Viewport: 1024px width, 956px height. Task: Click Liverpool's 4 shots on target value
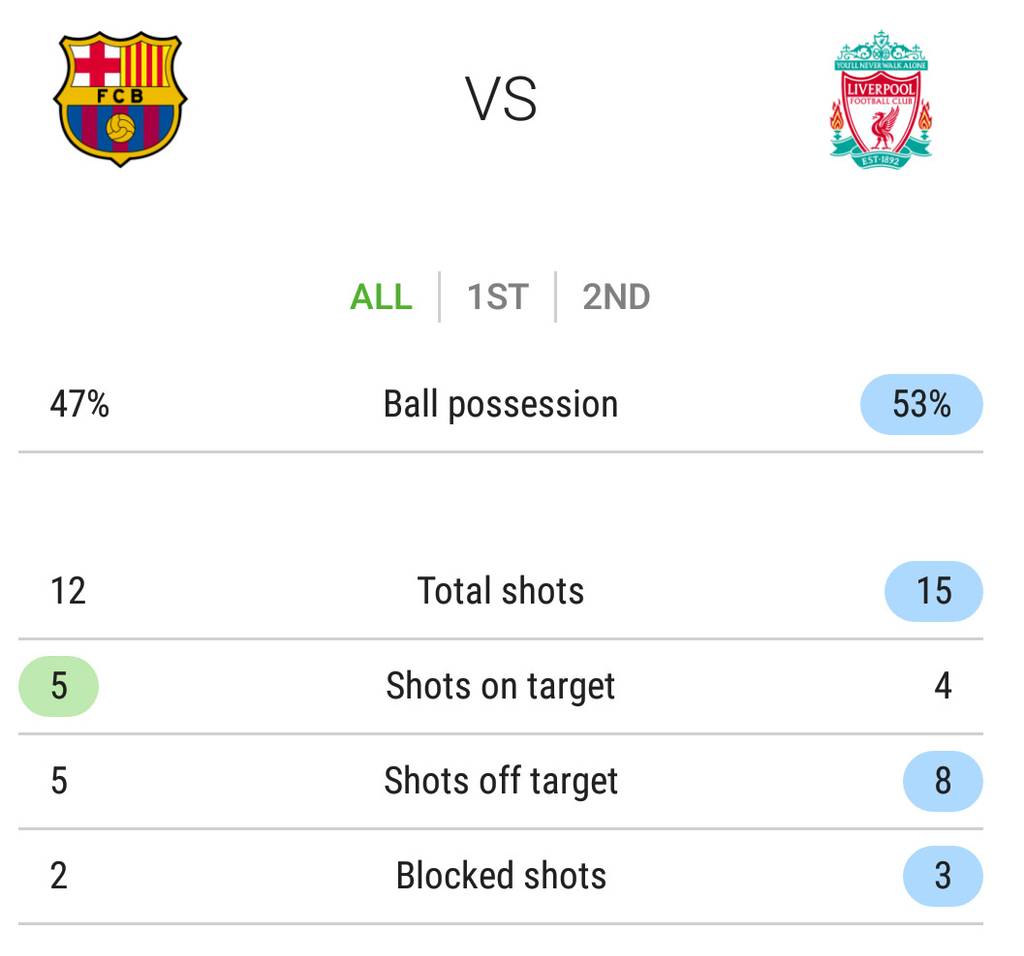942,686
